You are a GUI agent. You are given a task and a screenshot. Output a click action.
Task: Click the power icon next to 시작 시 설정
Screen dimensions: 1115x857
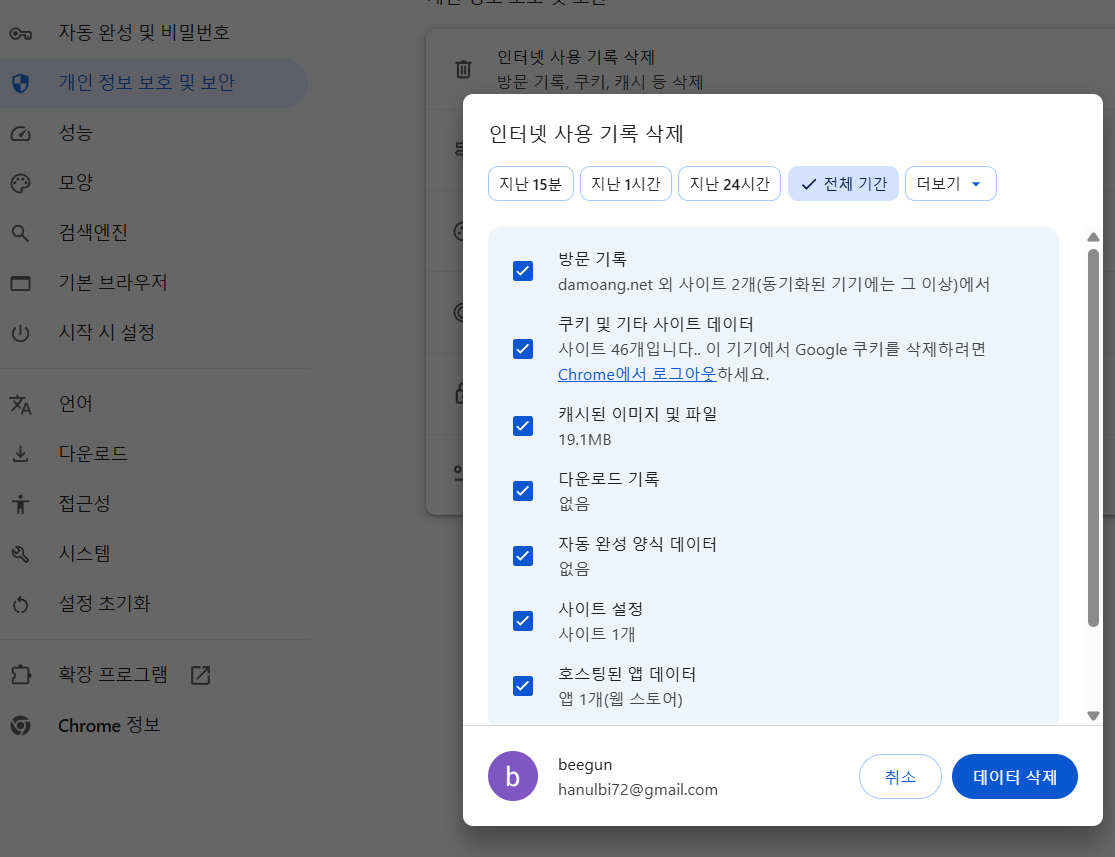[x=21, y=333]
